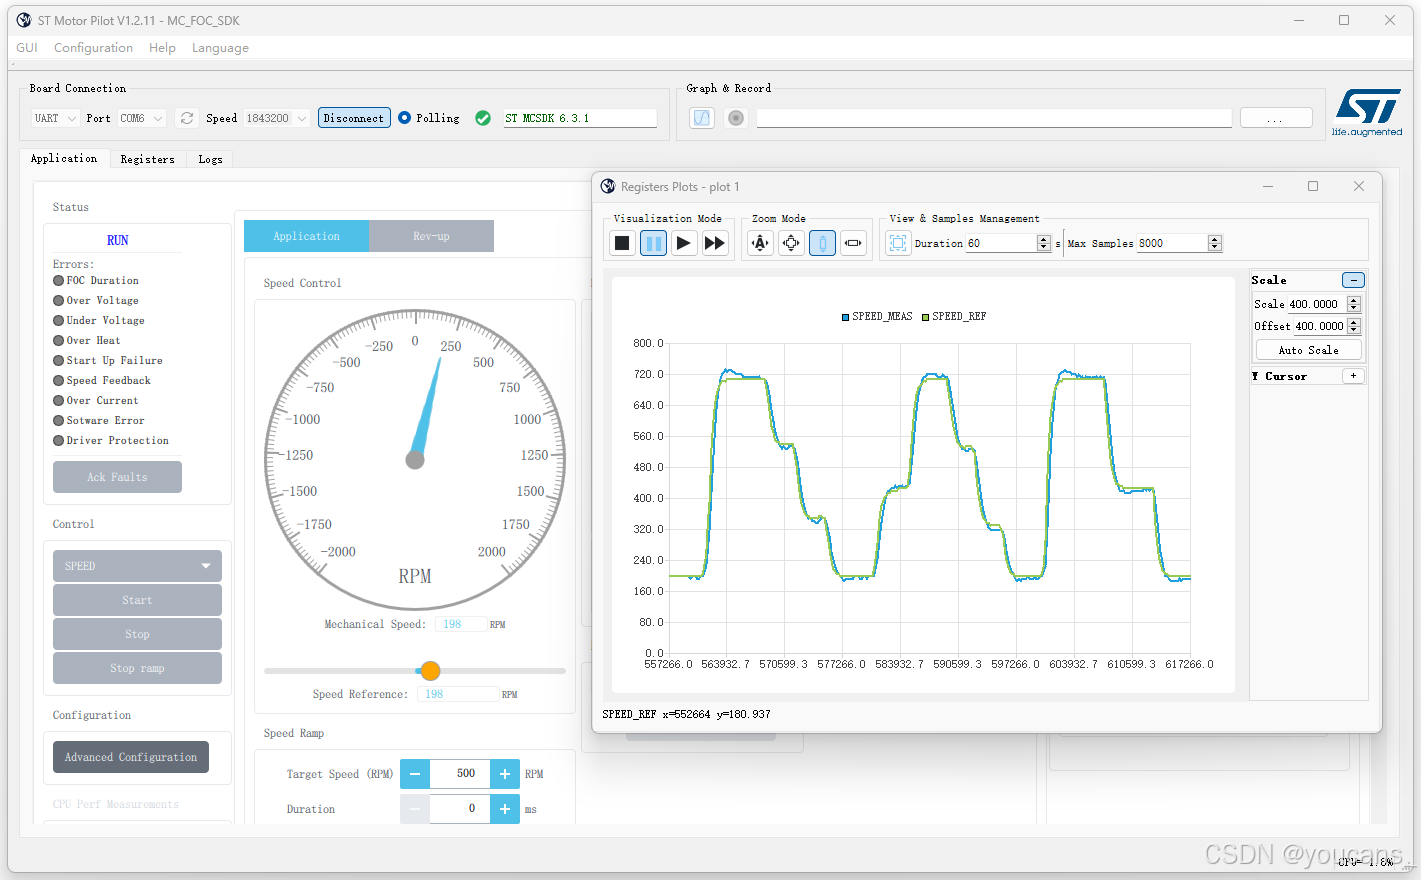Open the SPEED control mode dropdown
Image resolution: width=1421 pixels, height=880 pixels.
click(137, 566)
